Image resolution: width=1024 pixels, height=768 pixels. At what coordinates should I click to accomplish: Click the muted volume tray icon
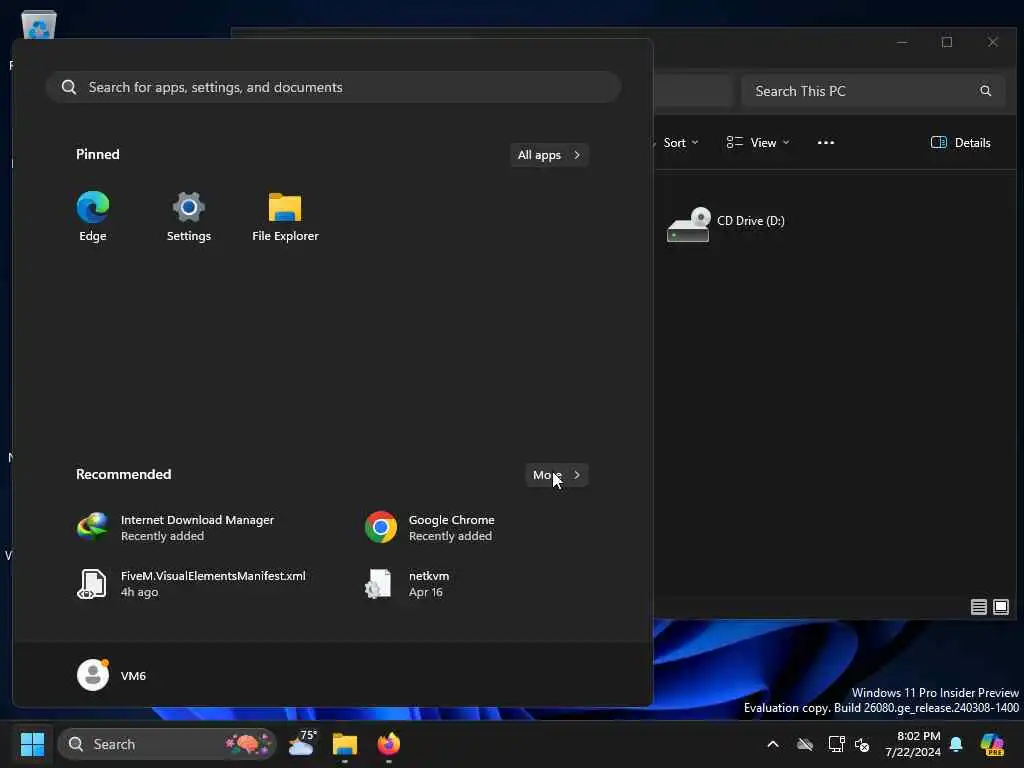click(862, 744)
